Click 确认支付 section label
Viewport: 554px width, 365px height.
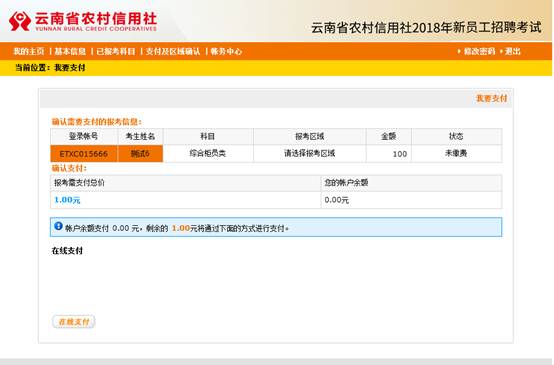tap(69, 168)
